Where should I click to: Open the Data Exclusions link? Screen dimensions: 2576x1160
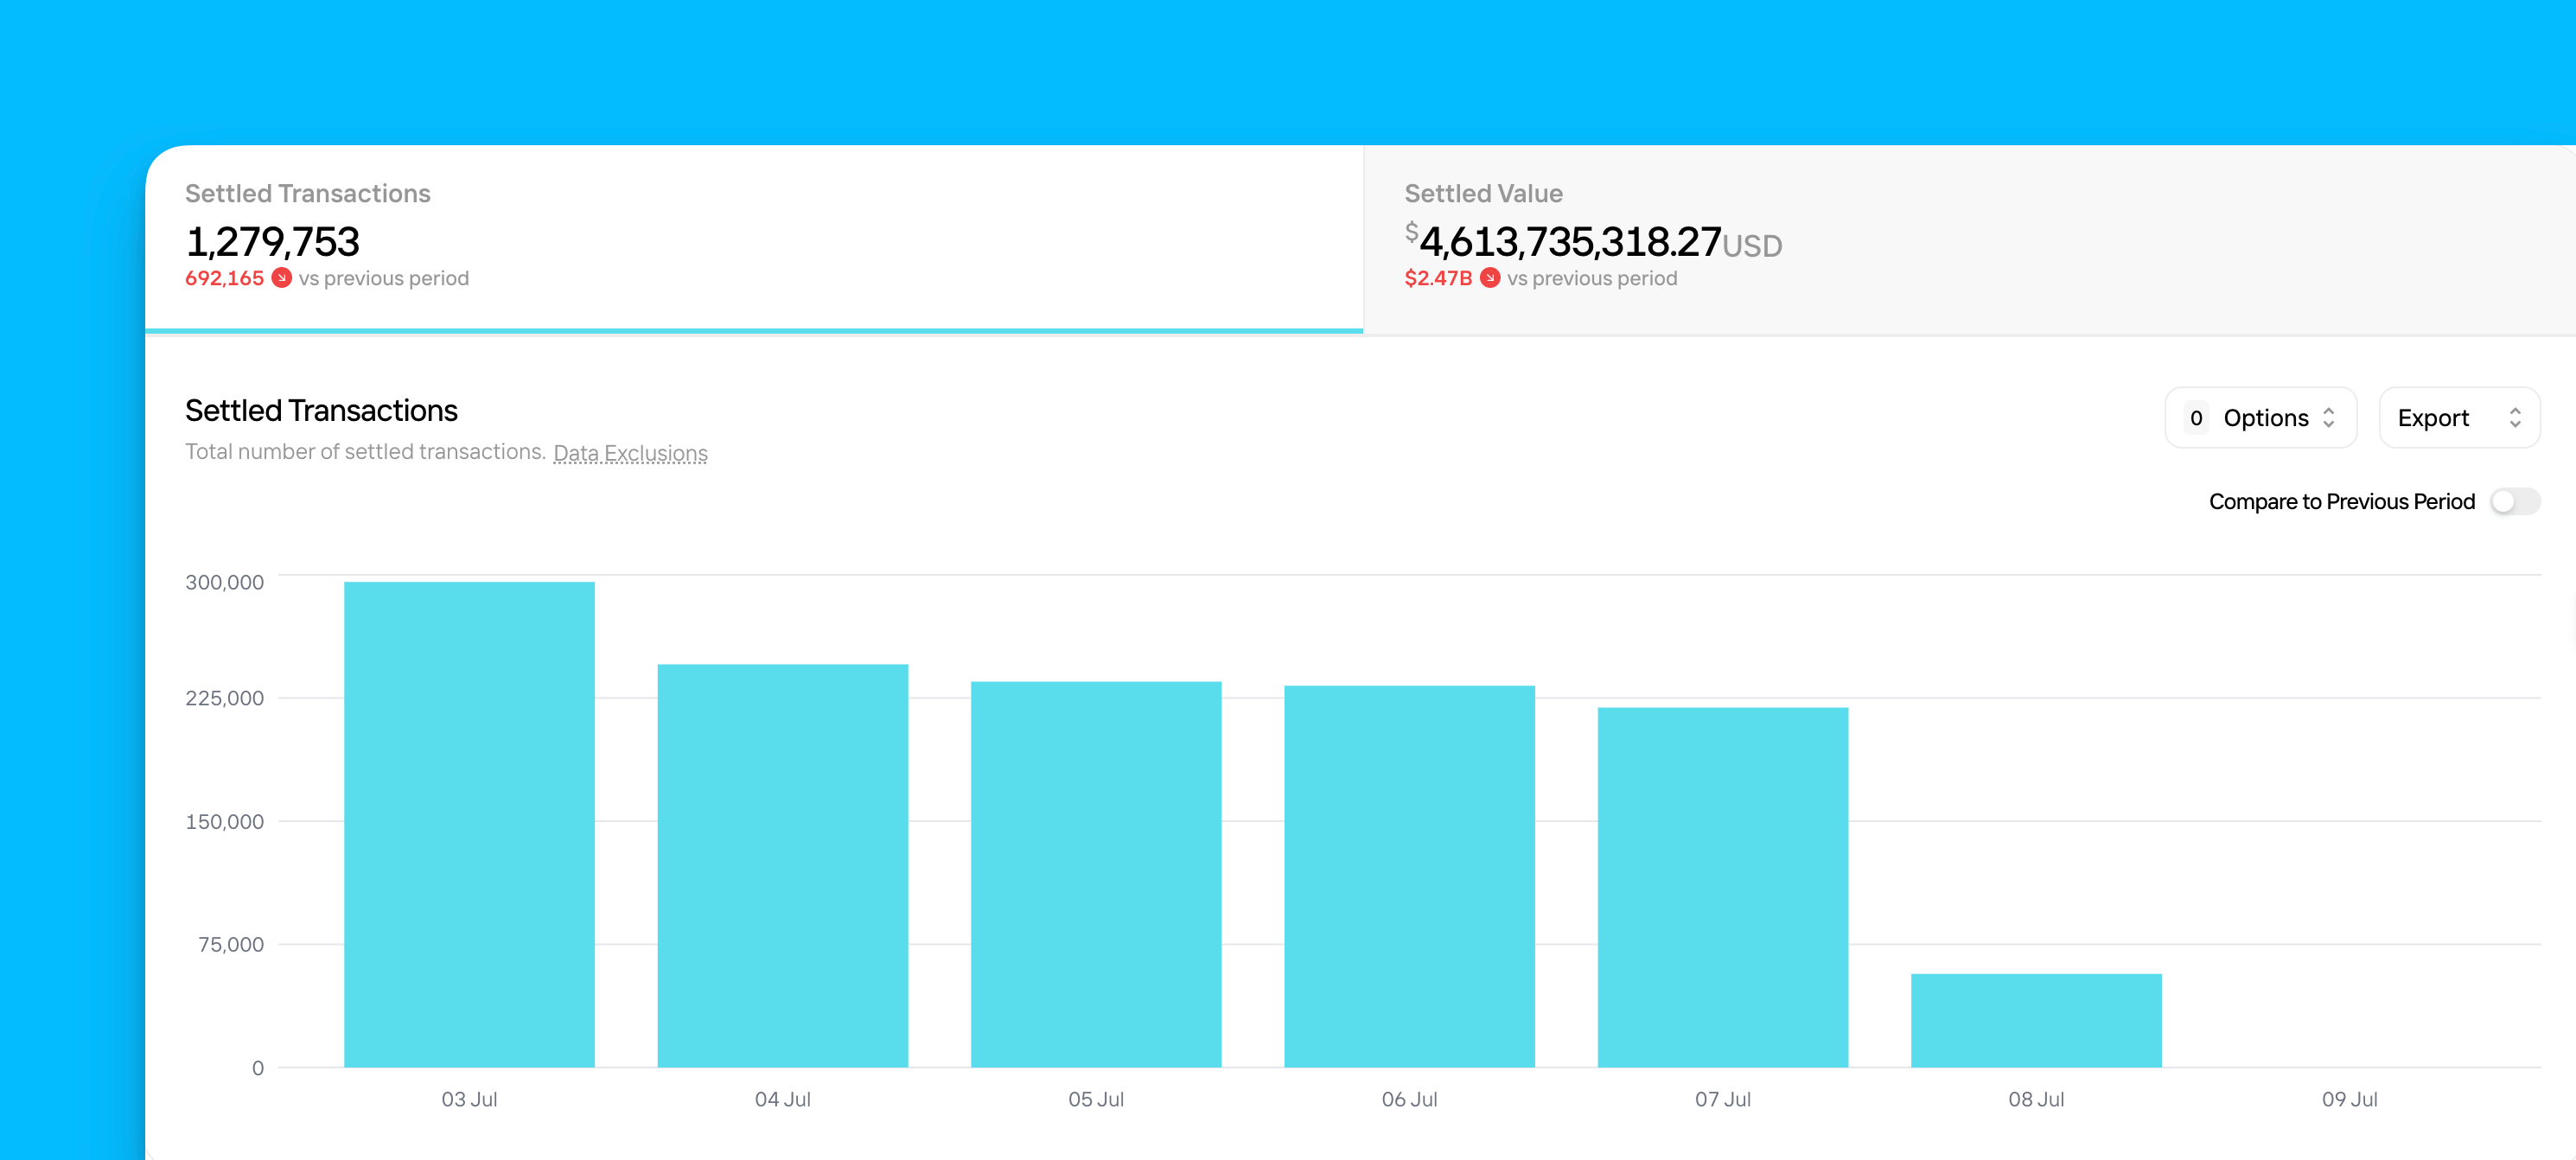click(x=630, y=453)
